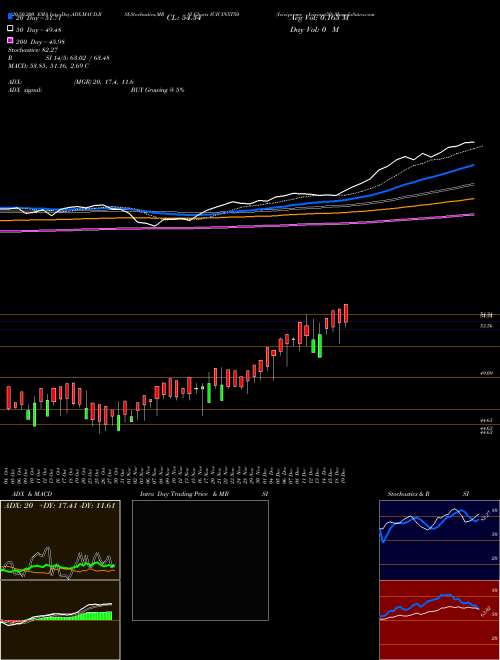Viewport: 500px width, 660px height.
Task: Click the 'Intra Day Trading Price & MR SI' heading
Action: coord(204,494)
